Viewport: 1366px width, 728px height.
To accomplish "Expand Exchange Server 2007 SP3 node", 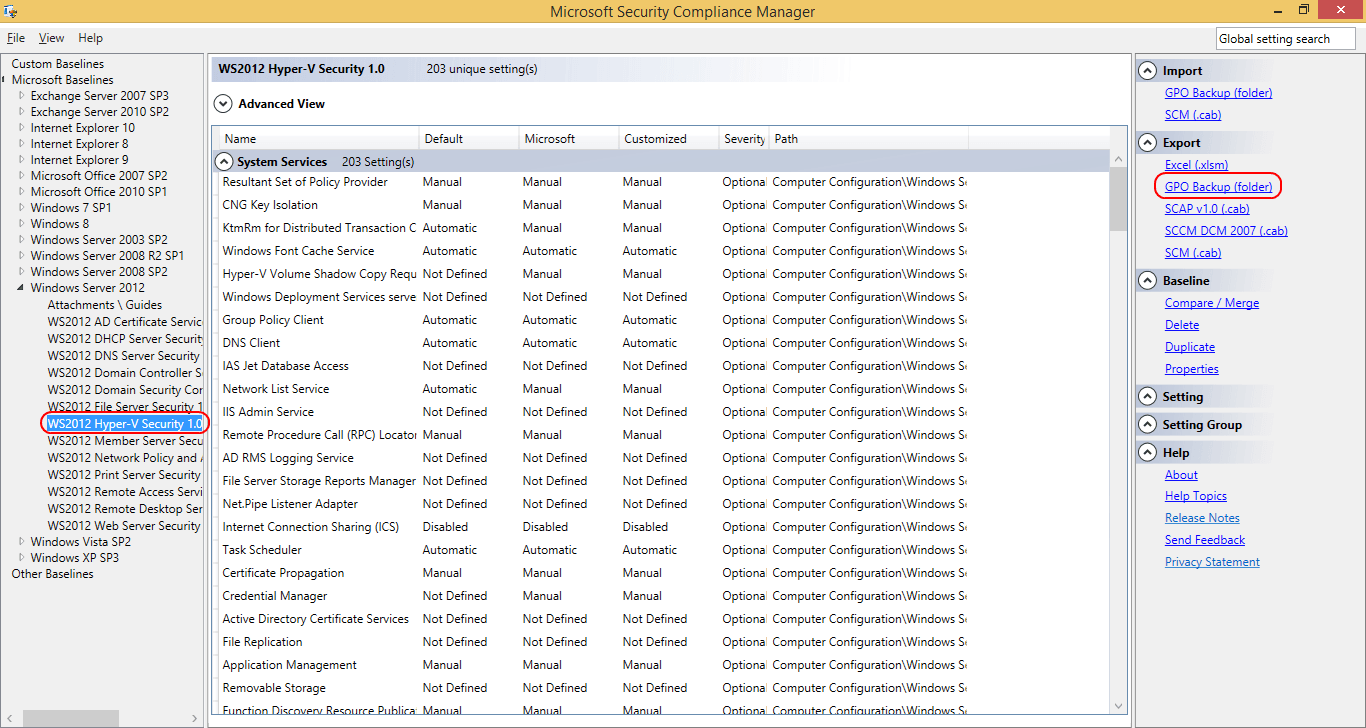I will coord(22,96).
